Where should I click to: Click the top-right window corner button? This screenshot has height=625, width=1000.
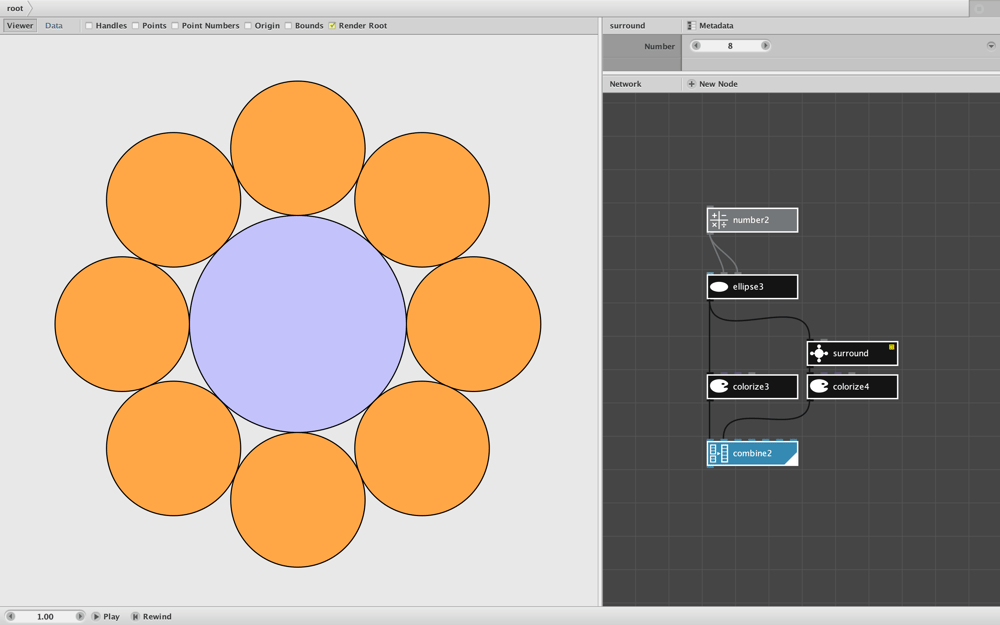tap(980, 8)
